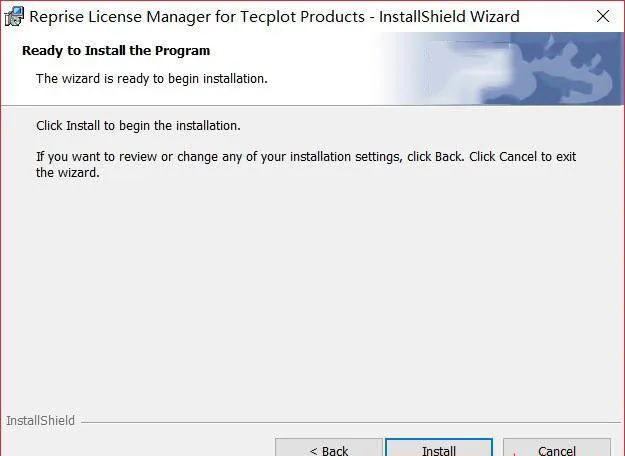625x456 pixels.
Task: Click the 'Click Install to begin the installation' line
Action: point(138,126)
